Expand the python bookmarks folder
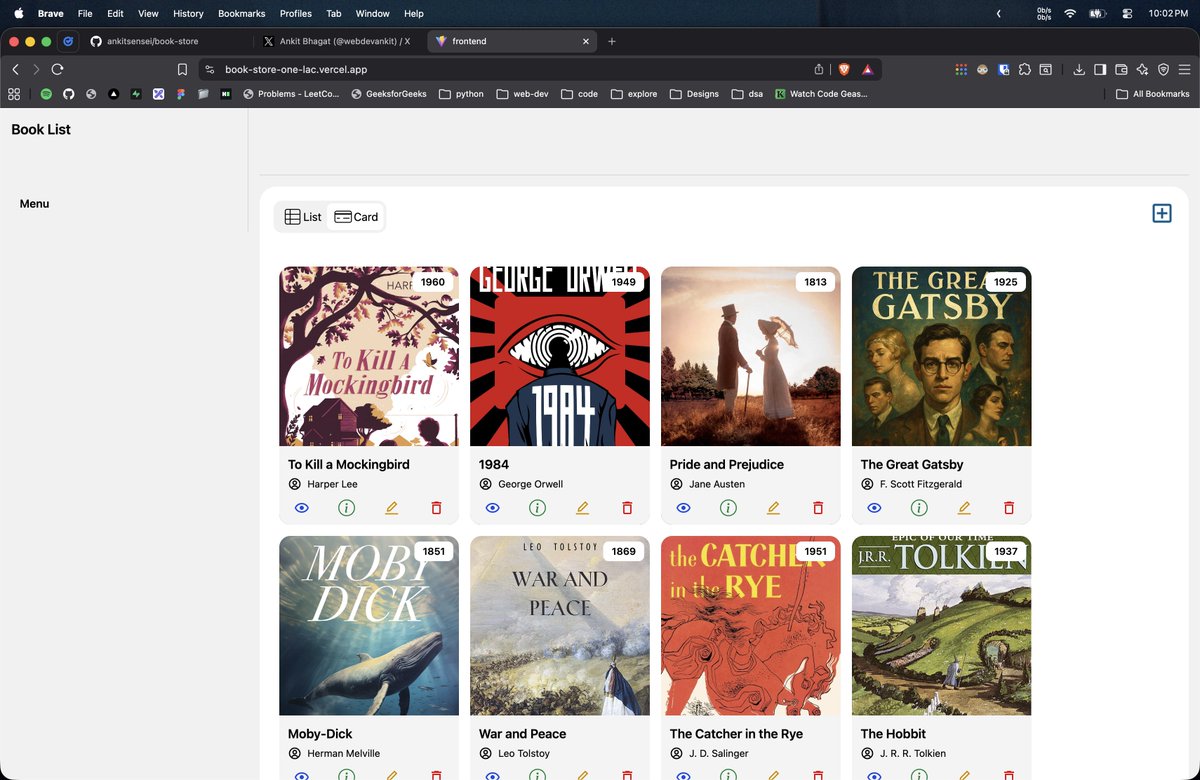Image resolution: width=1200 pixels, height=780 pixels. 461,94
